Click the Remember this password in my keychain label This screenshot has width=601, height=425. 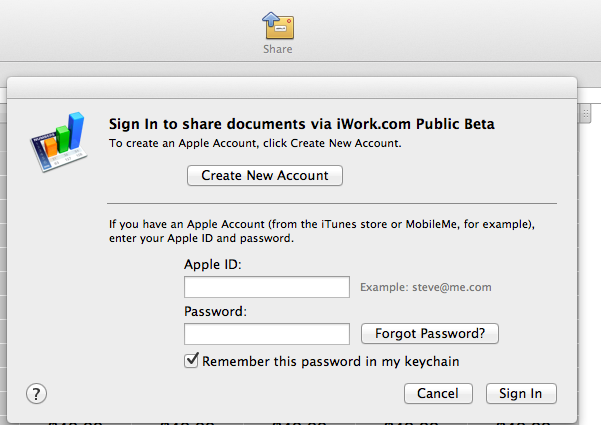[x=330, y=361]
